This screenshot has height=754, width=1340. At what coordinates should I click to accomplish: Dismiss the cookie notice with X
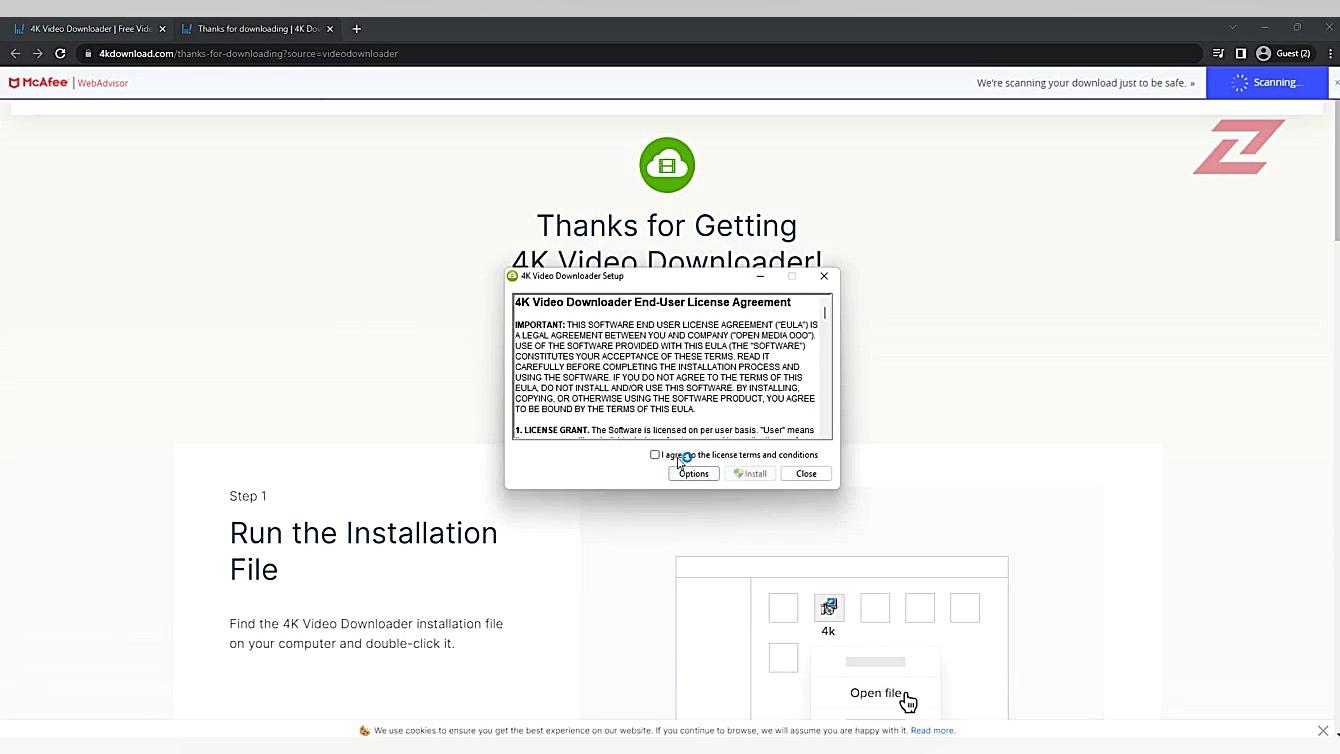[1323, 731]
